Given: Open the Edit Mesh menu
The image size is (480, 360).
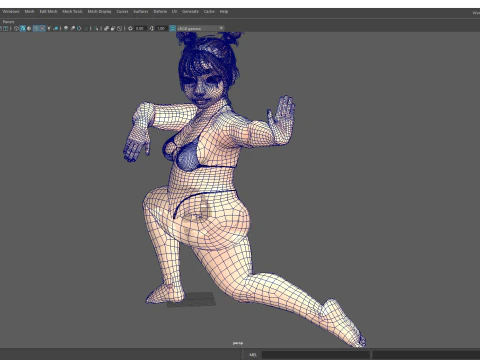Looking at the screenshot, I should point(48,11).
